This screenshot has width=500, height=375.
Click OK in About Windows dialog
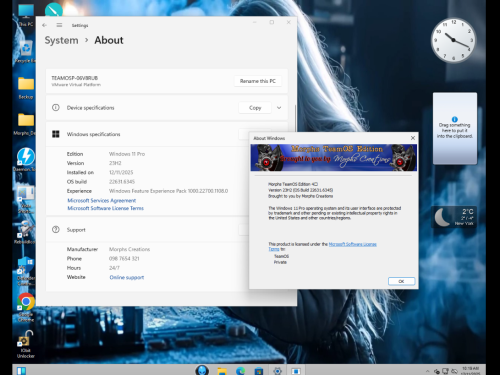pyautogui.click(x=401, y=281)
